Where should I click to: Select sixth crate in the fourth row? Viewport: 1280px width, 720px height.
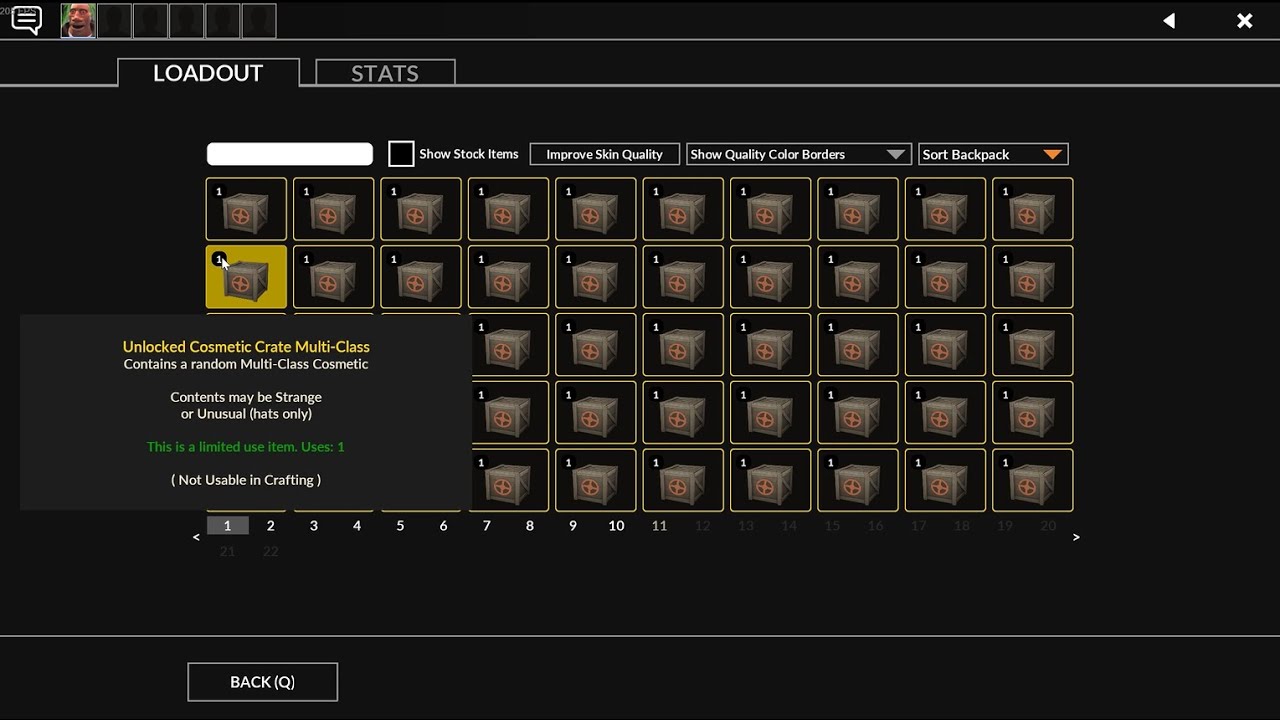pyautogui.click(x=683, y=412)
